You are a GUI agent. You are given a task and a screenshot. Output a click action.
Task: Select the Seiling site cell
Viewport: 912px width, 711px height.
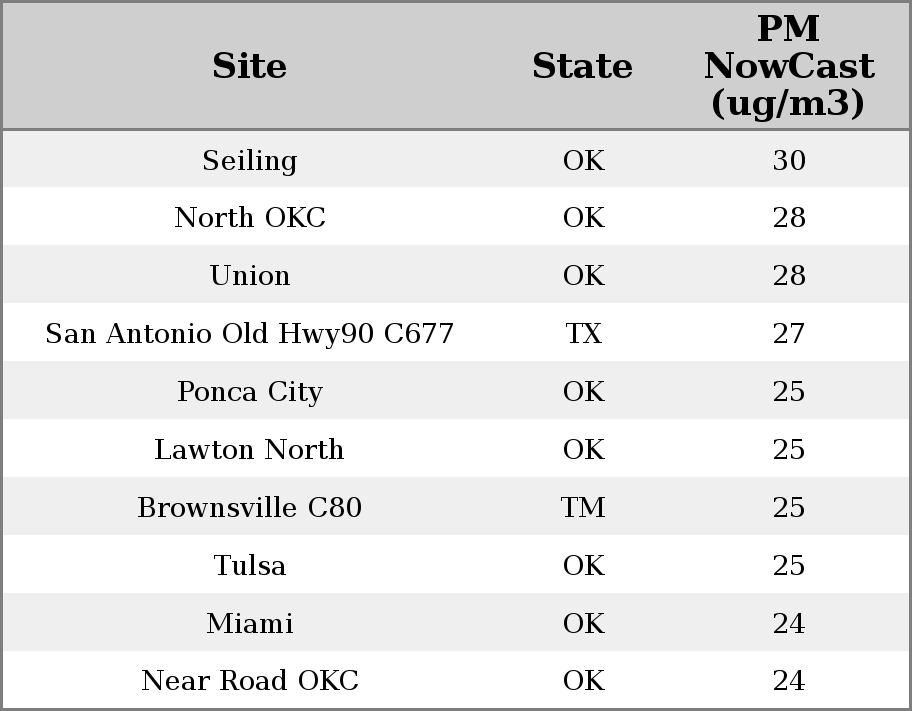tap(250, 161)
